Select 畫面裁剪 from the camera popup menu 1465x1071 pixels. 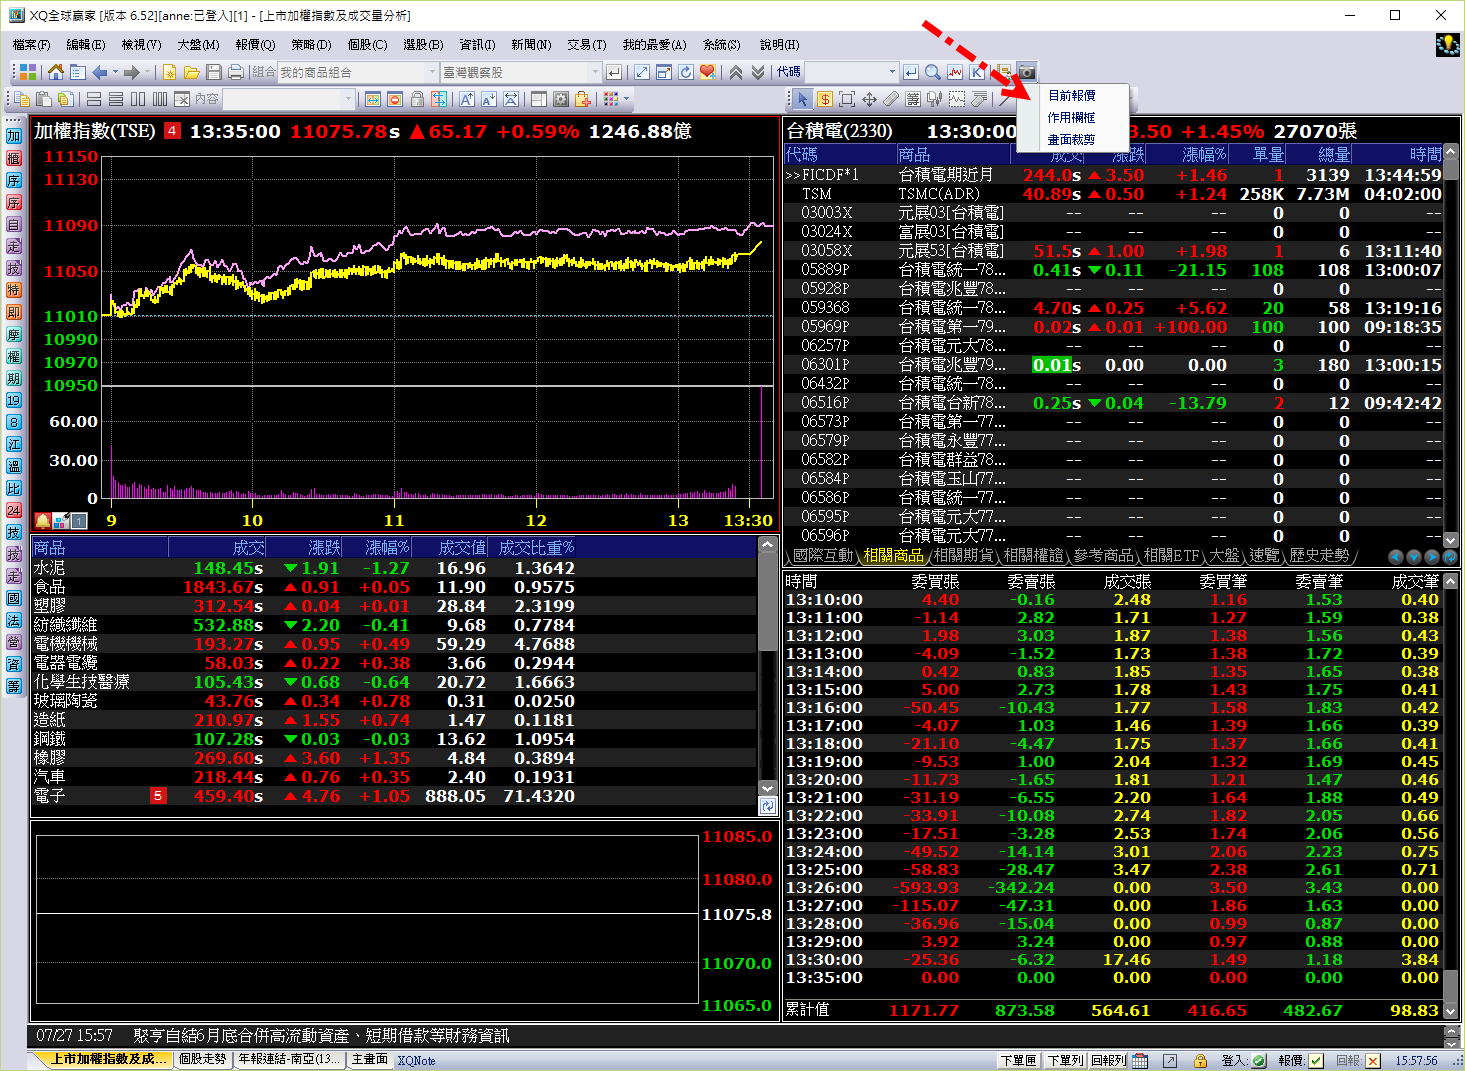click(x=1072, y=140)
